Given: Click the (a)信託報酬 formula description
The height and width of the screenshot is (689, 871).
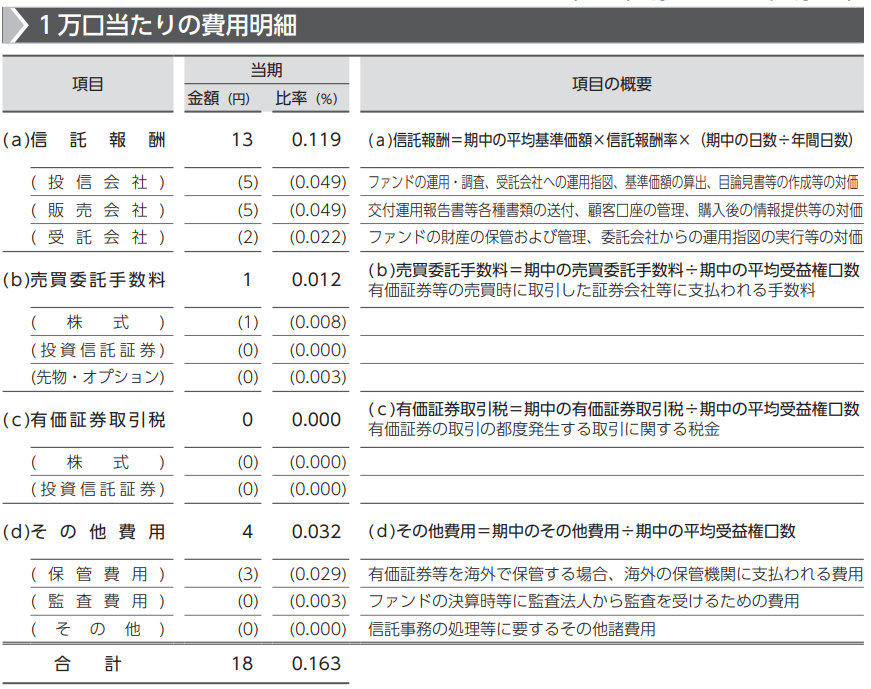Looking at the screenshot, I should click(611, 140).
